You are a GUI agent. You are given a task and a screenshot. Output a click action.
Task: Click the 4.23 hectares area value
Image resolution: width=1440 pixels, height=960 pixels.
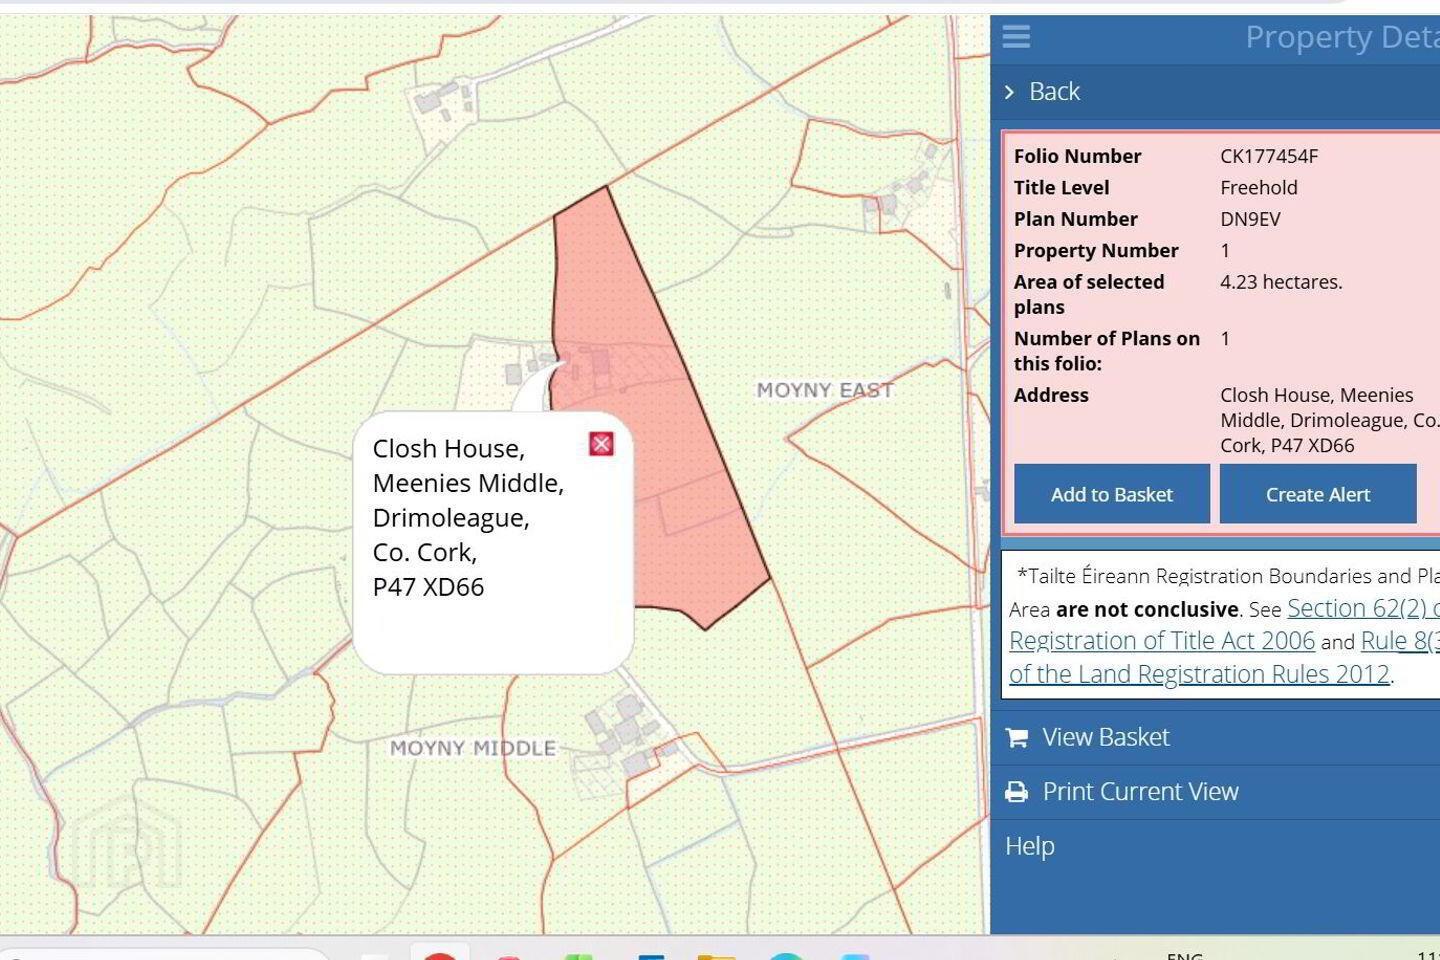tap(1281, 282)
